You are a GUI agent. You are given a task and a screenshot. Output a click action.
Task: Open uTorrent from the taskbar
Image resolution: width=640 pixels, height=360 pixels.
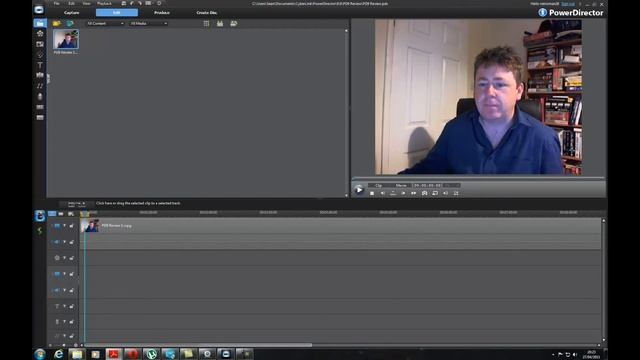151,354
